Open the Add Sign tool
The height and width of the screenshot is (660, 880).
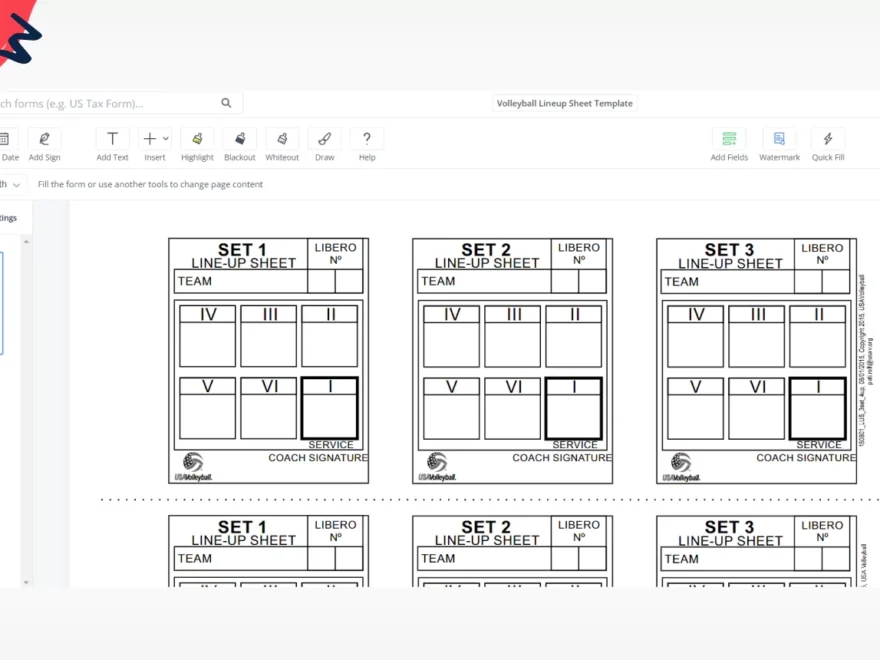44,145
